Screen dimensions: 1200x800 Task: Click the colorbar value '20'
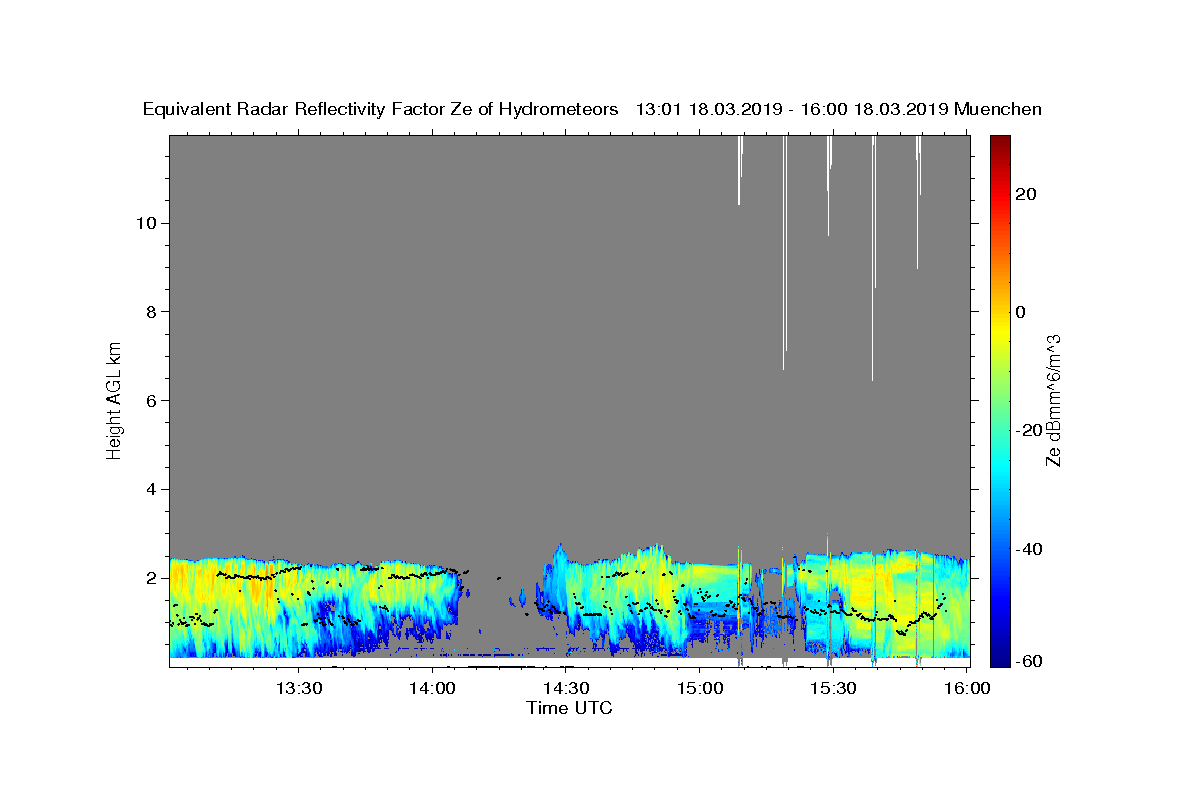coord(1026,194)
